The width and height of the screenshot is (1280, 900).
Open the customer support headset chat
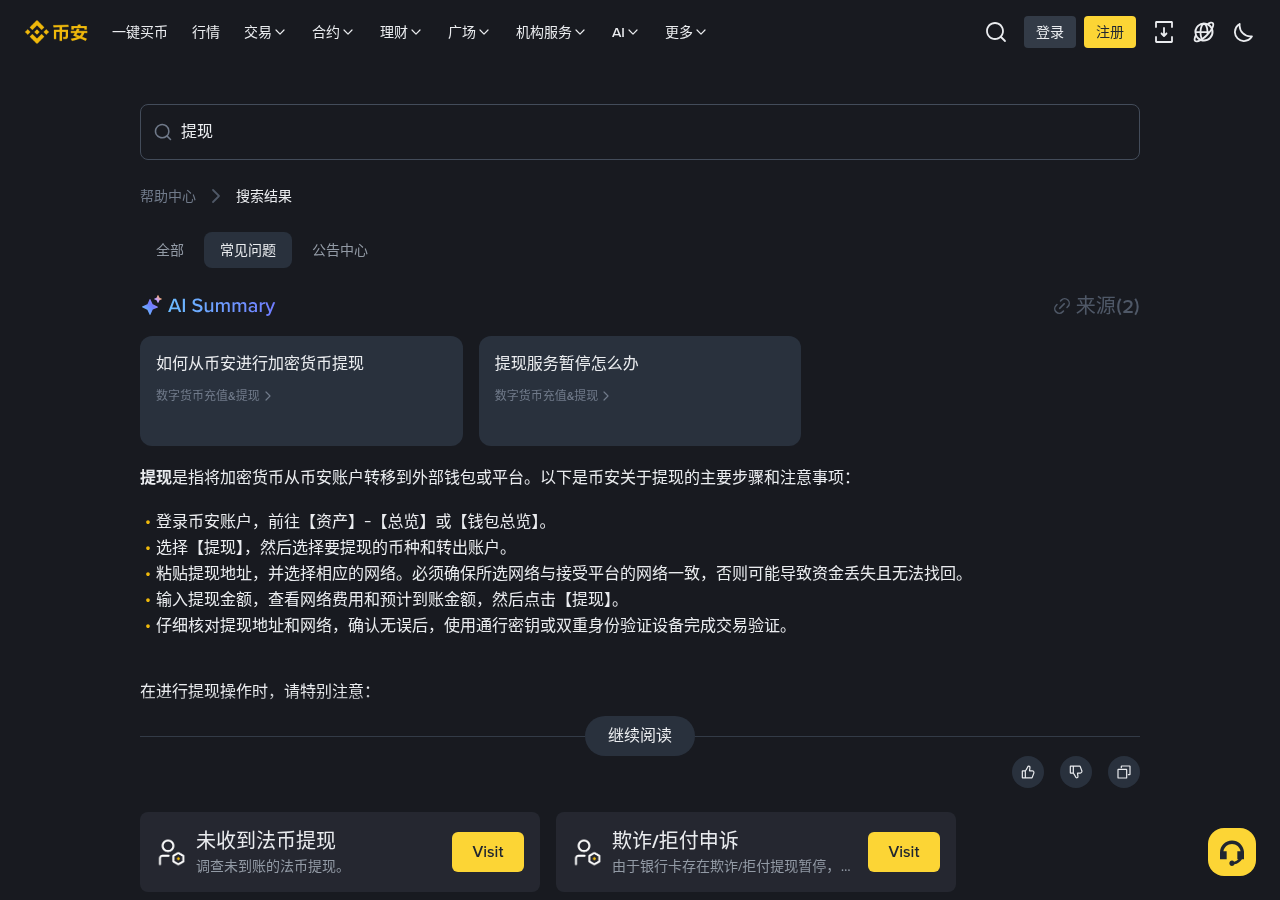coord(1232,852)
